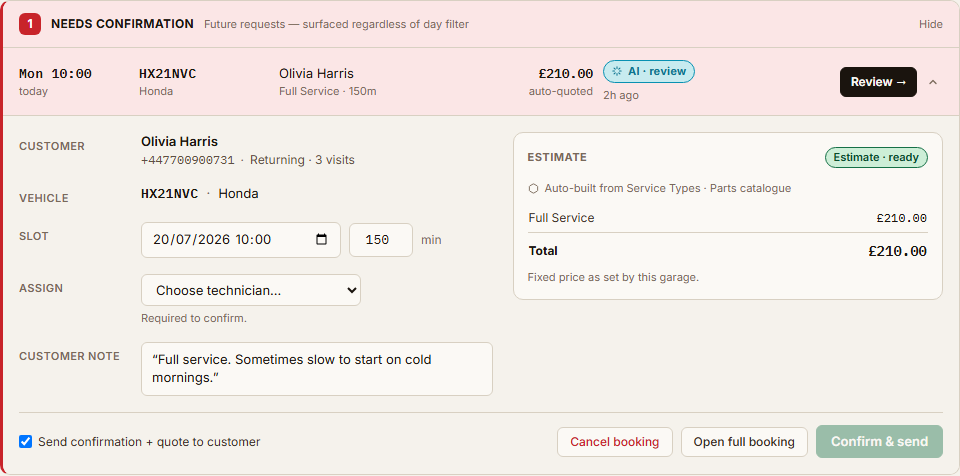Click customer phone number +447700900731
This screenshot has width=960, height=476.
pos(188,161)
